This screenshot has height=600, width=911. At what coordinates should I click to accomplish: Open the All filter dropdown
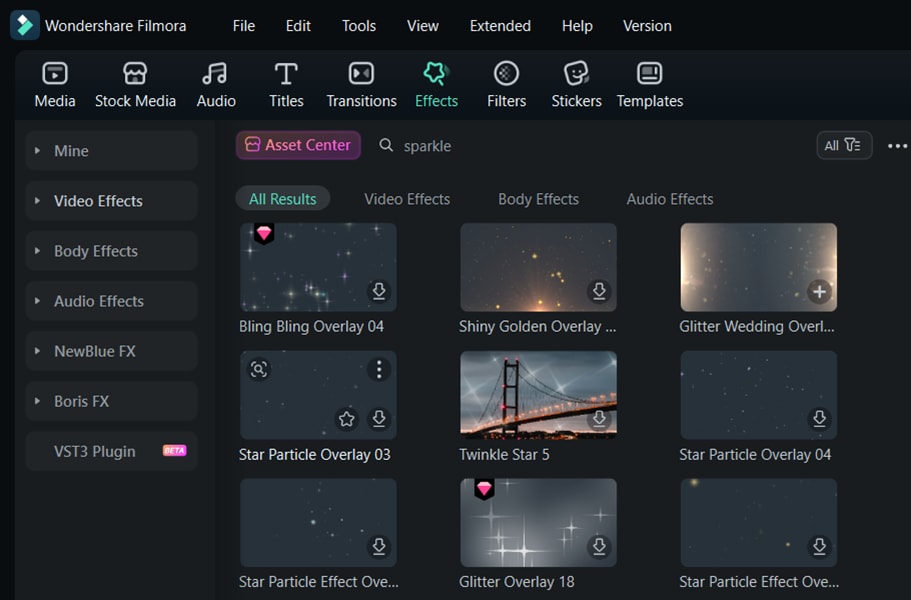click(844, 145)
